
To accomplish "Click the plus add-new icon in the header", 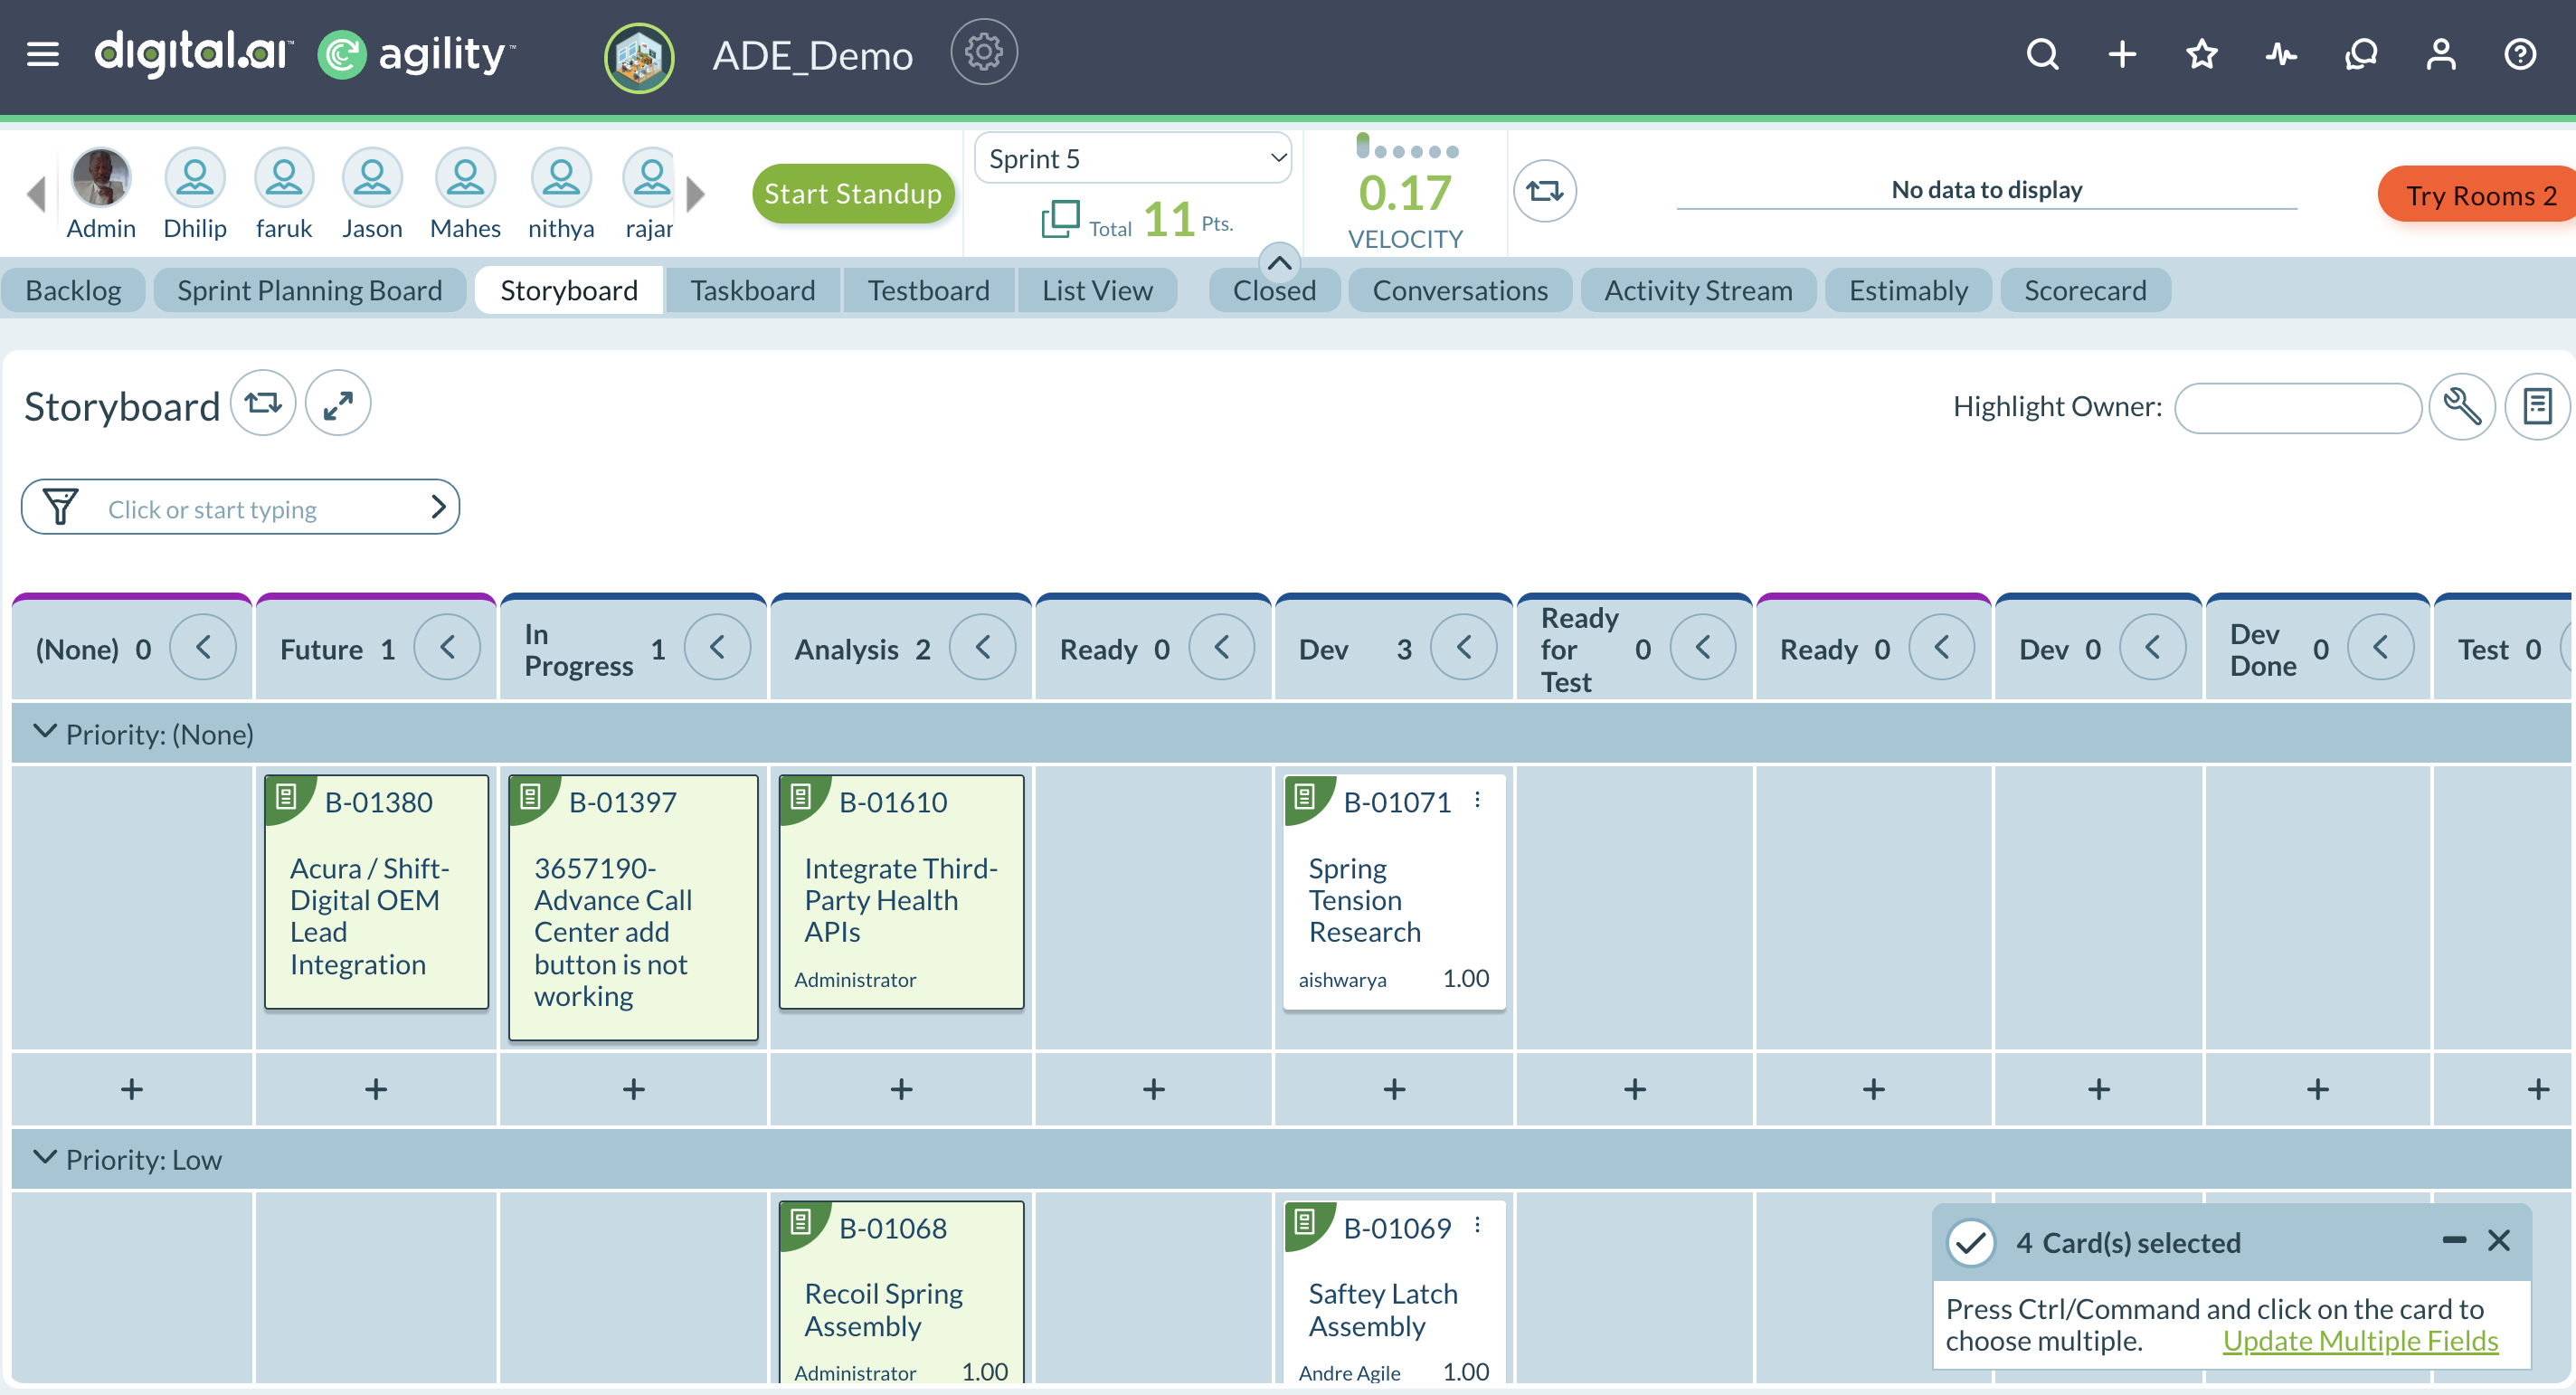I will click(2122, 54).
